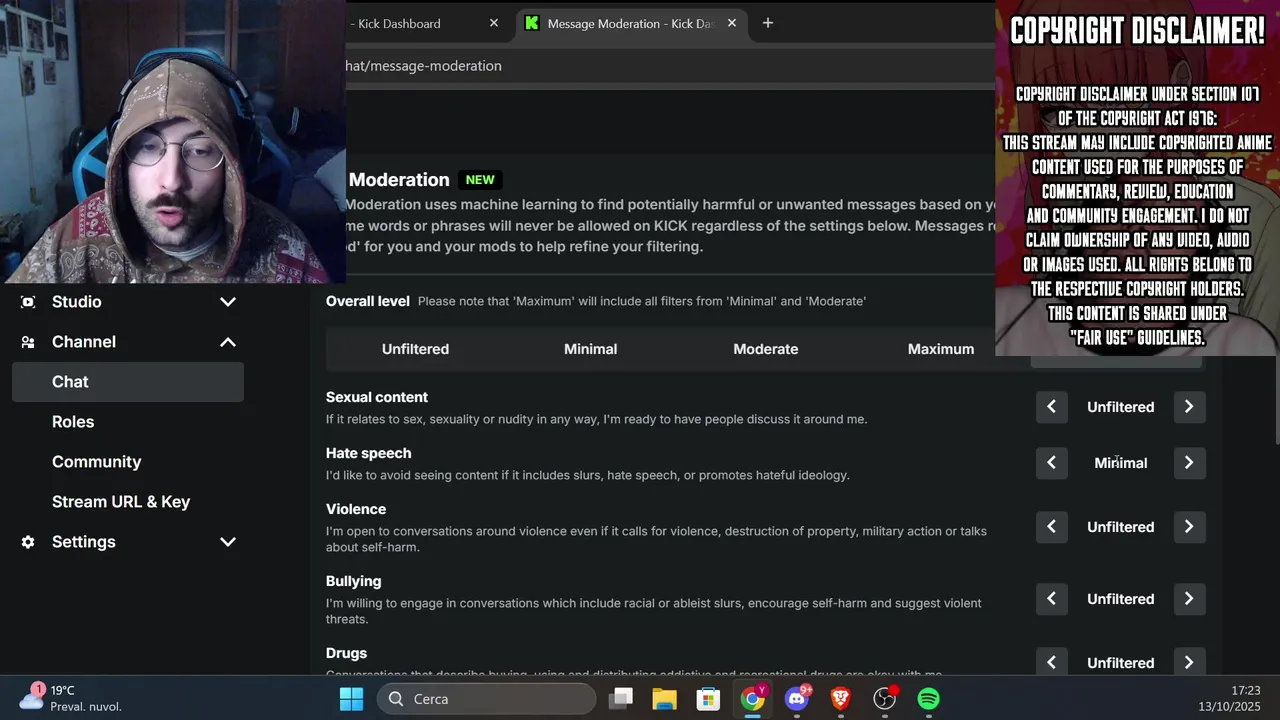Click the Minimal value for Hate speech
The width and height of the screenshot is (1280, 720).
pyautogui.click(x=1120, y=463)
